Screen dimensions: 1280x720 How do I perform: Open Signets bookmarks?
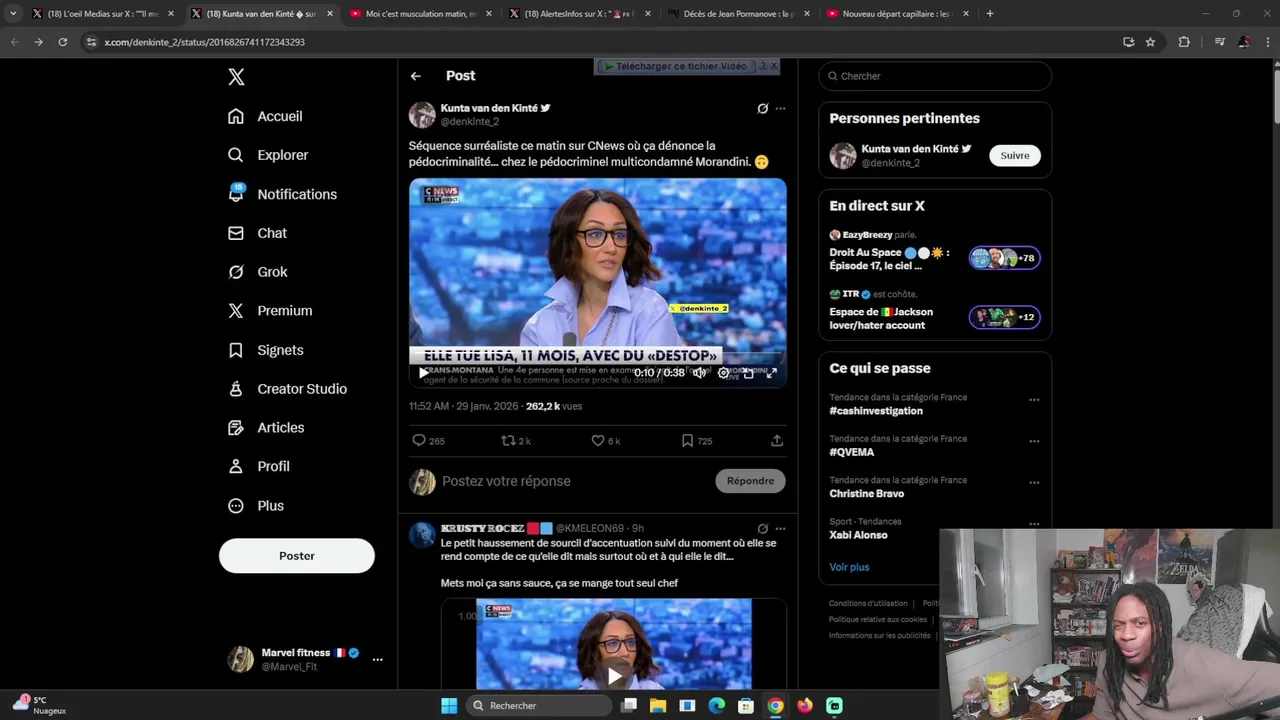(265, 350)
